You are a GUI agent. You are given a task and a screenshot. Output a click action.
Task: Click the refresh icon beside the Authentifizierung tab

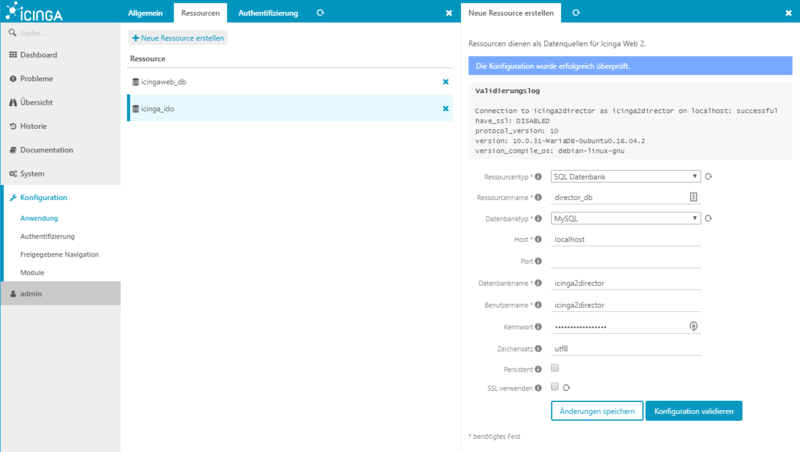[320, 12]
